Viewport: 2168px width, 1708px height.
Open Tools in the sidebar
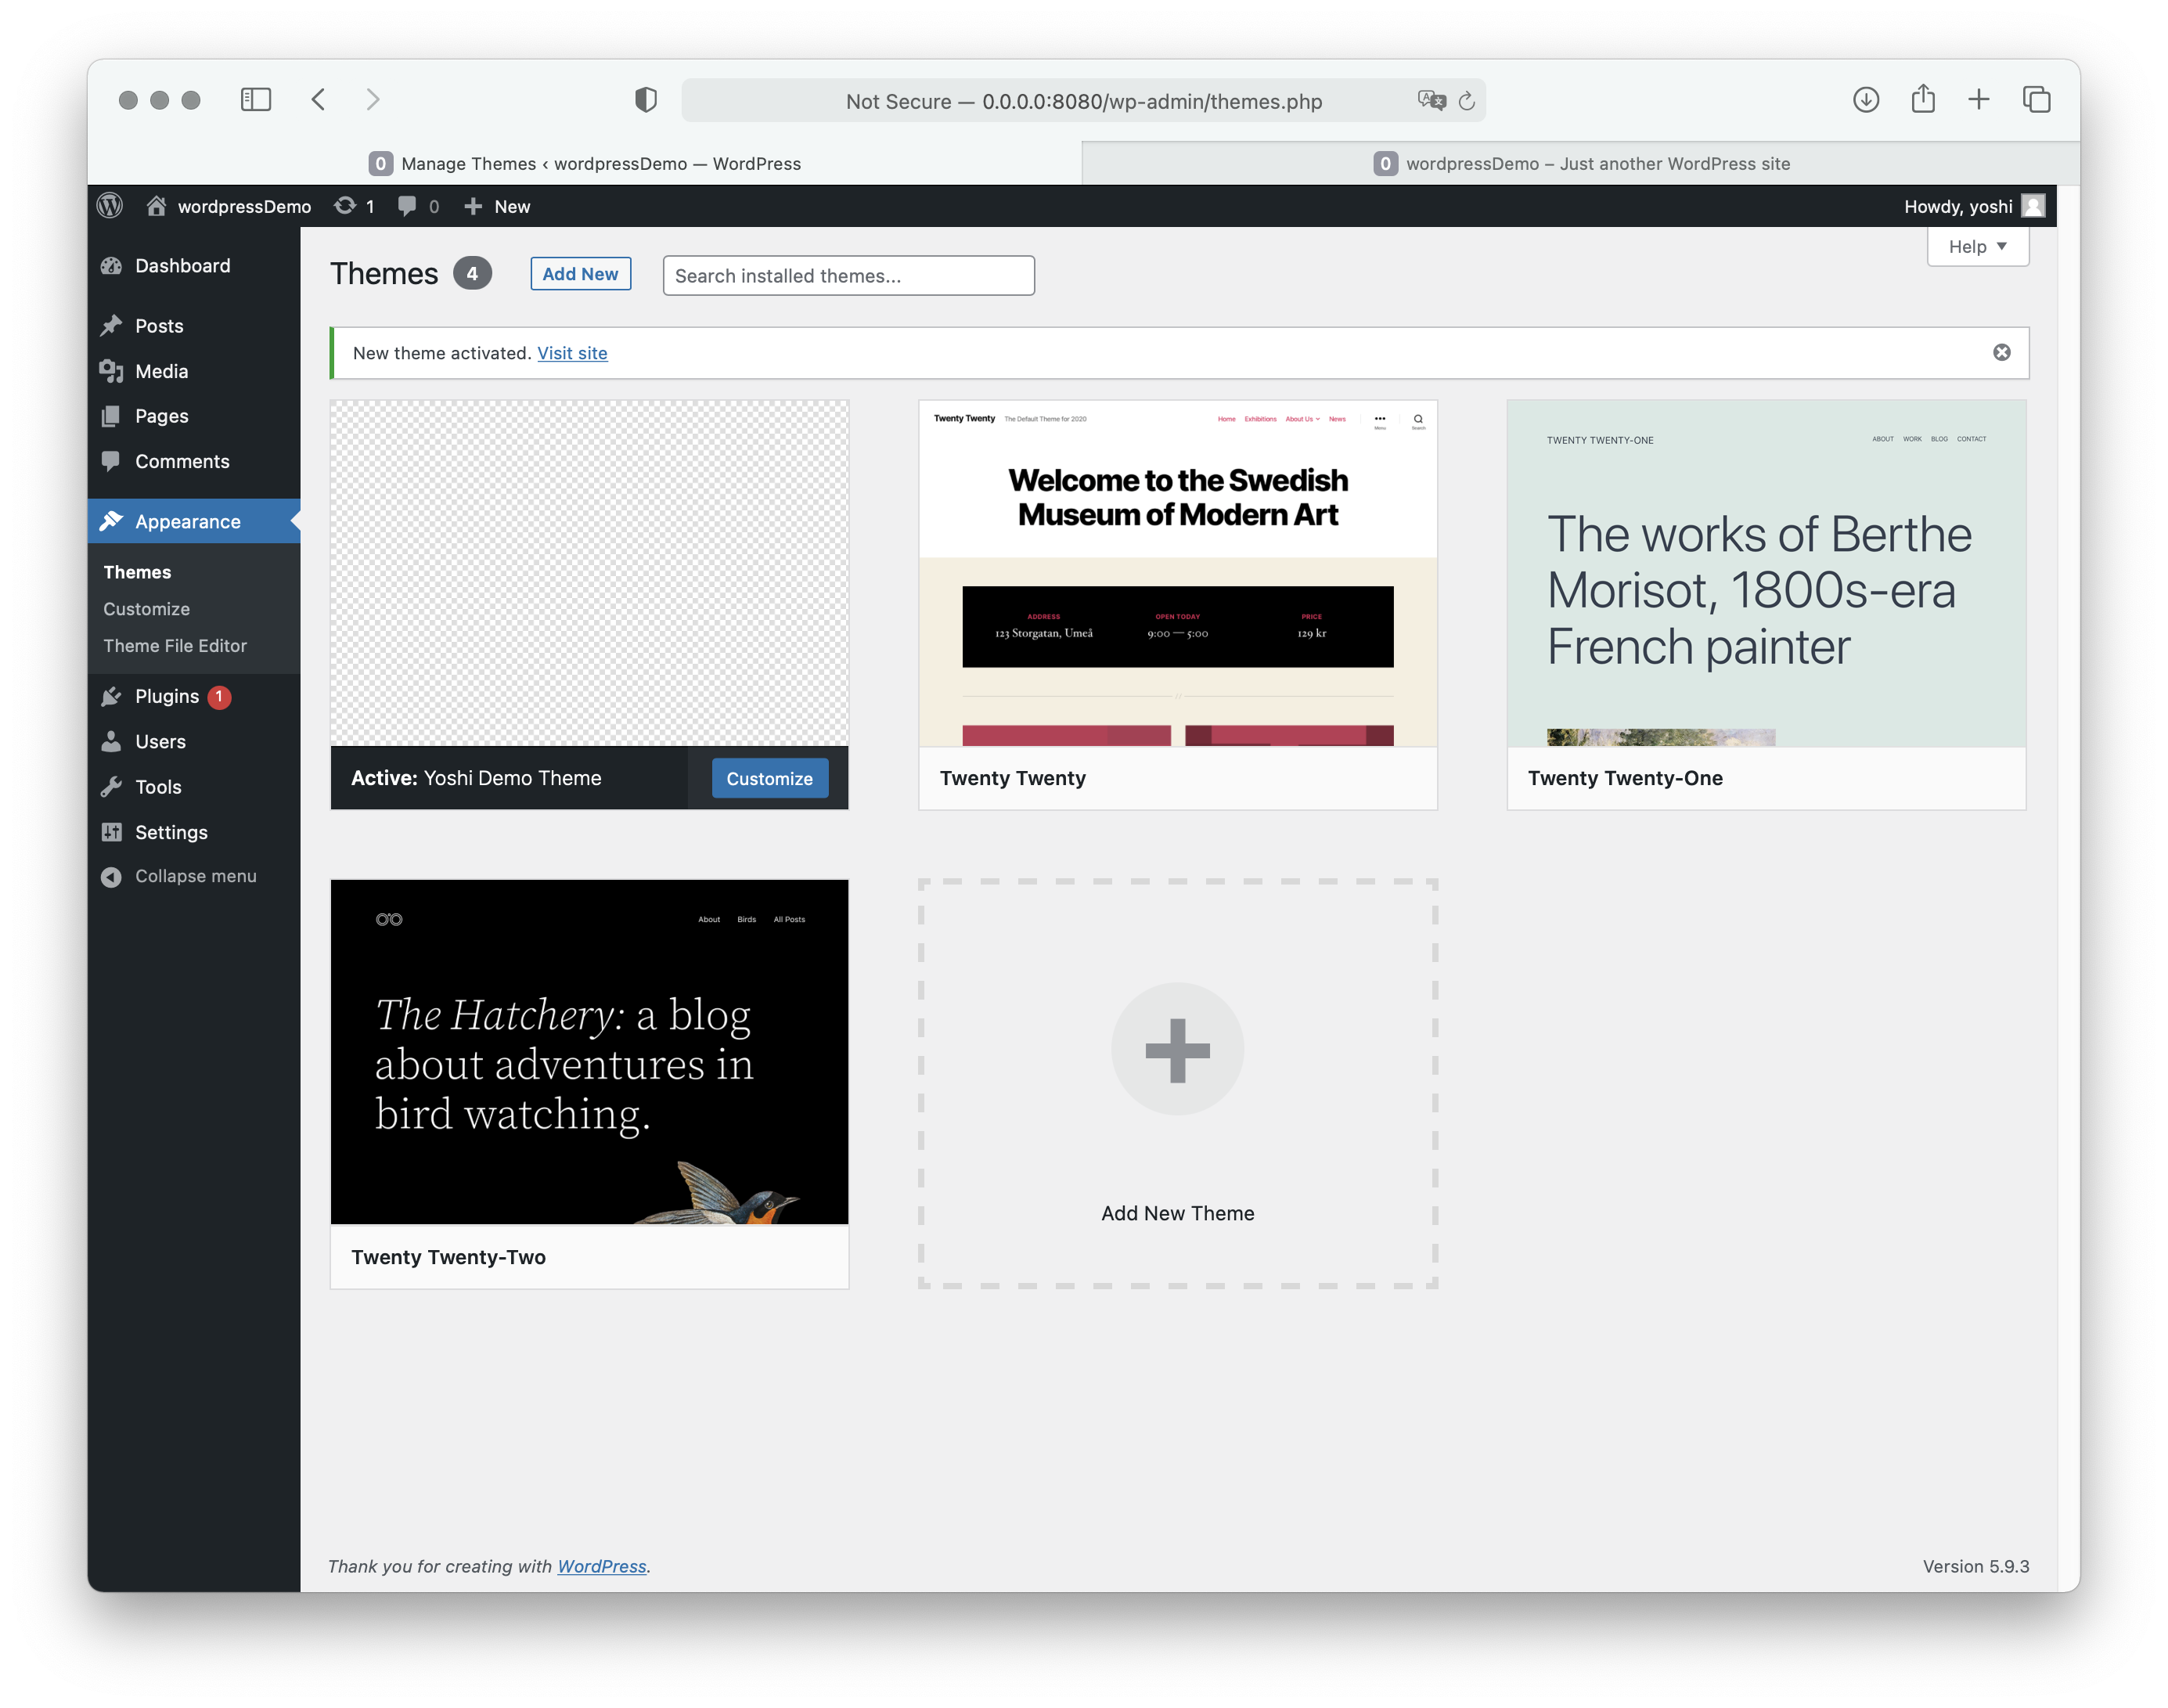pos(193,787)
